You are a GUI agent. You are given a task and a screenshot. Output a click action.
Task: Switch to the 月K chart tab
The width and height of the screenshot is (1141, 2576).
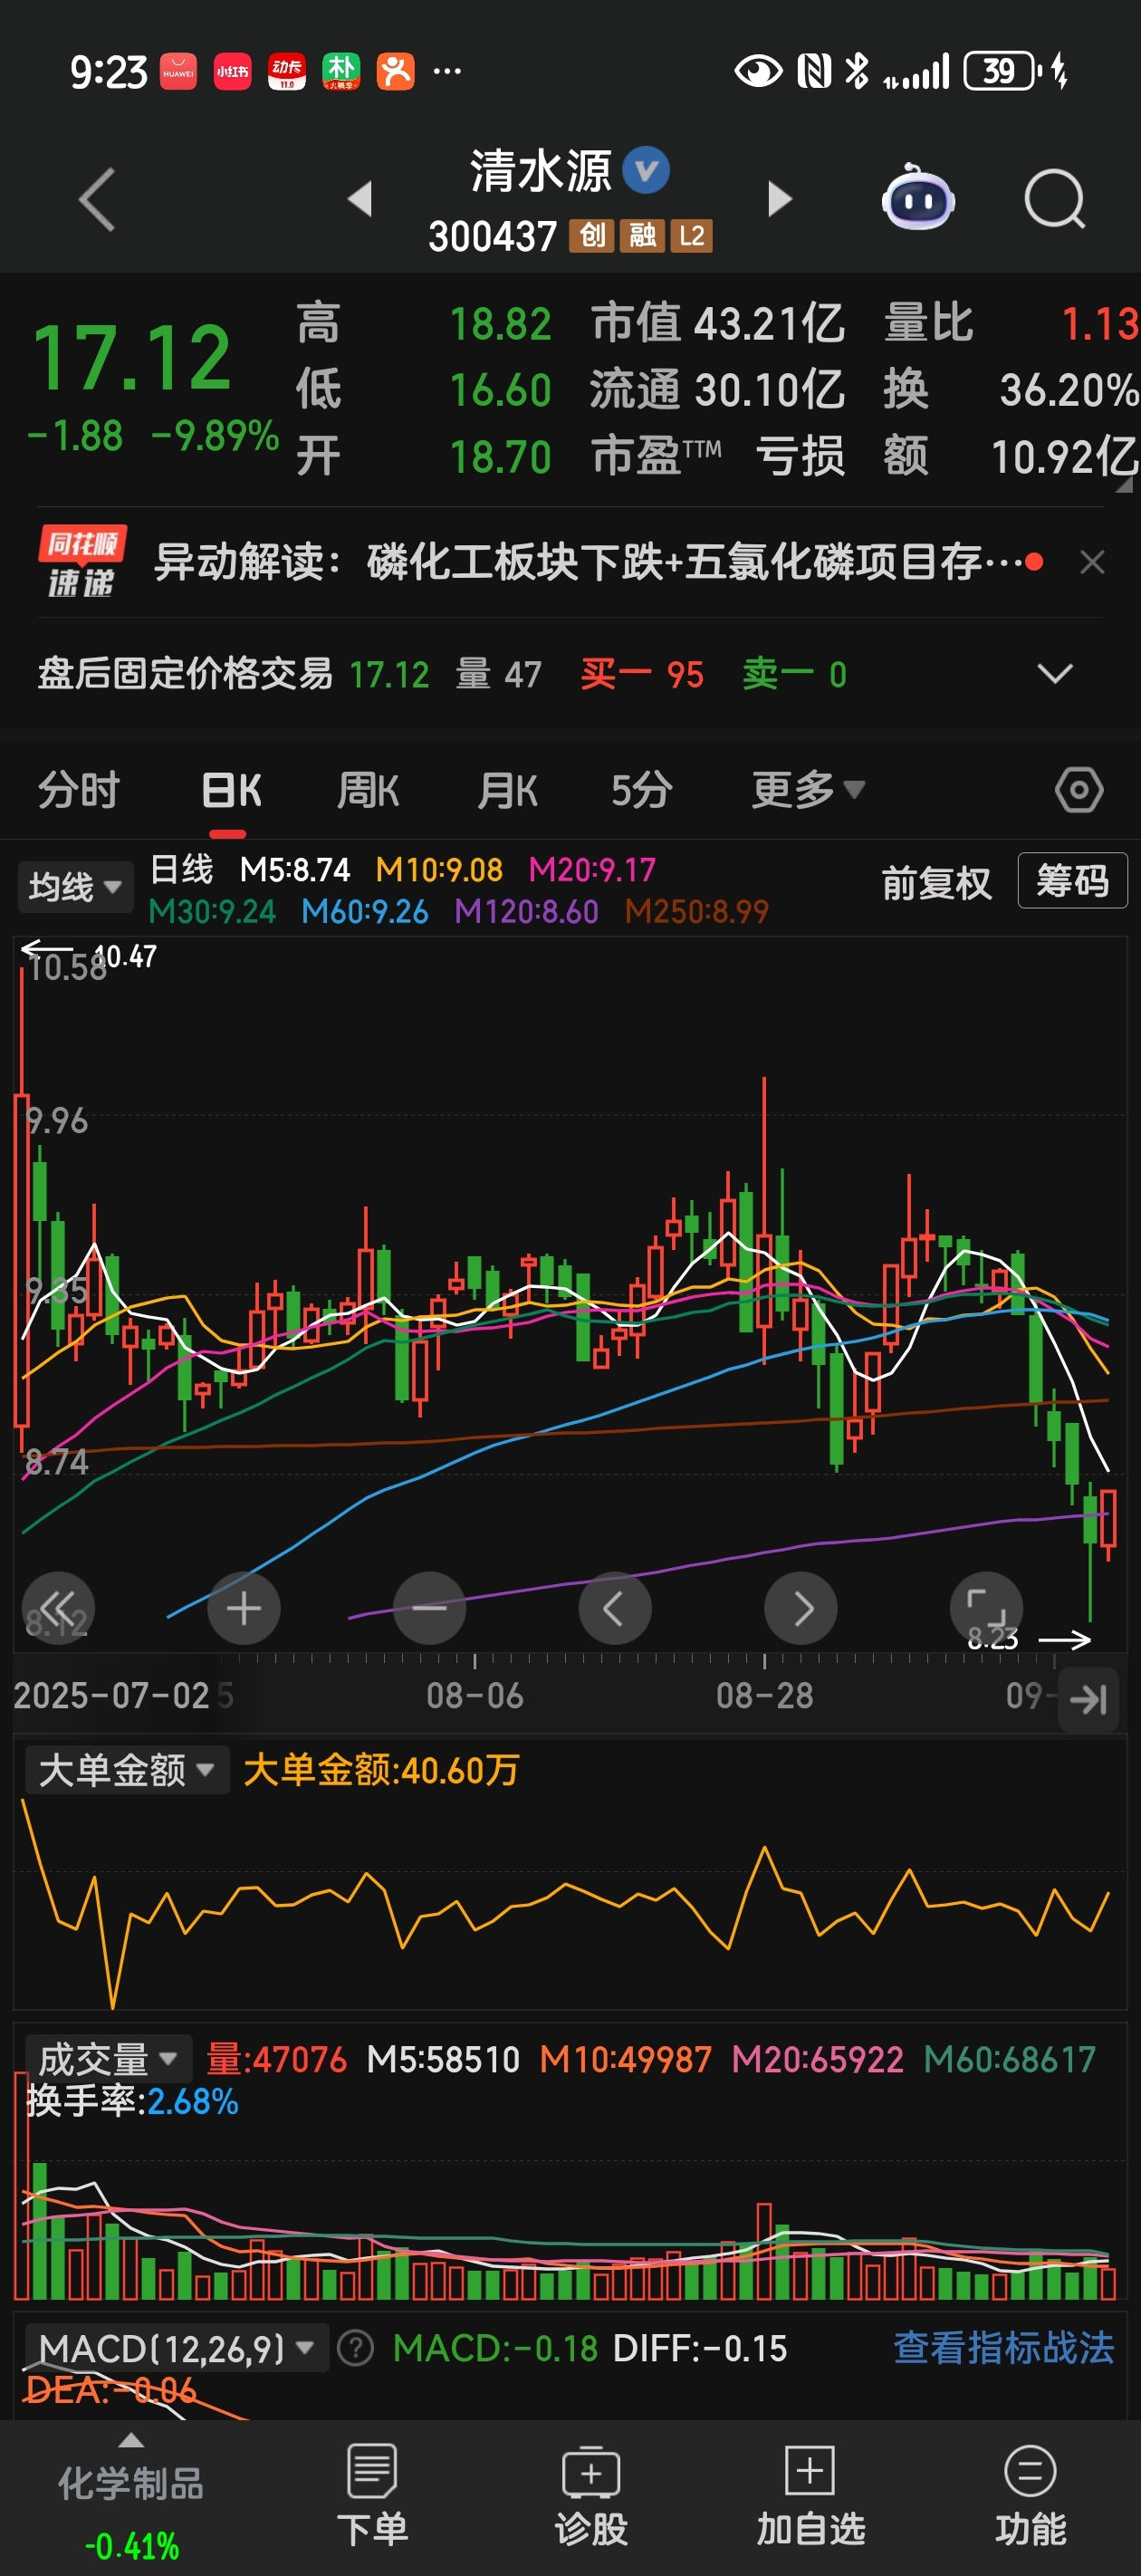pyautogui.click(x=507, y=790)
